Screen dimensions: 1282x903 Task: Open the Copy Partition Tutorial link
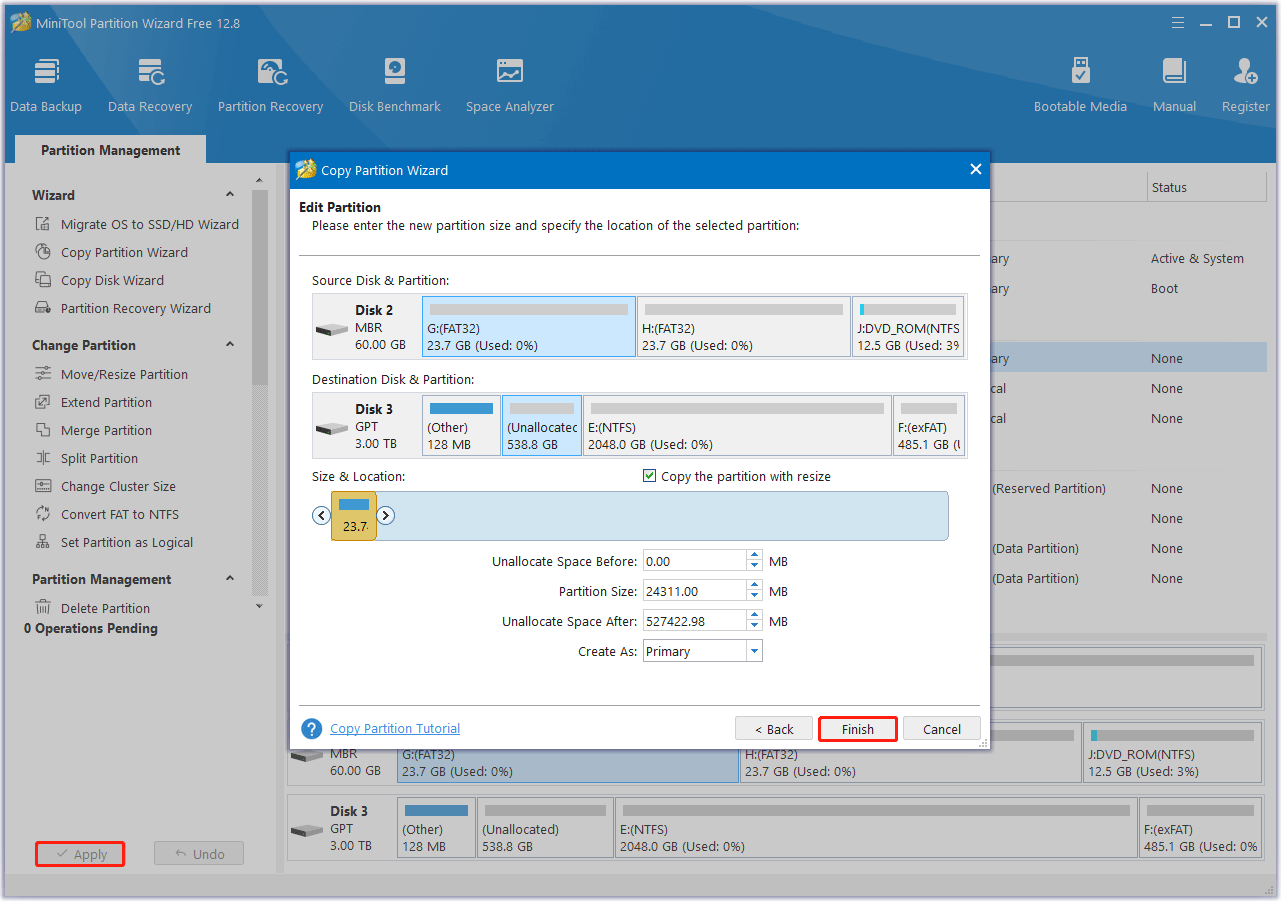(x=395, y=729)
